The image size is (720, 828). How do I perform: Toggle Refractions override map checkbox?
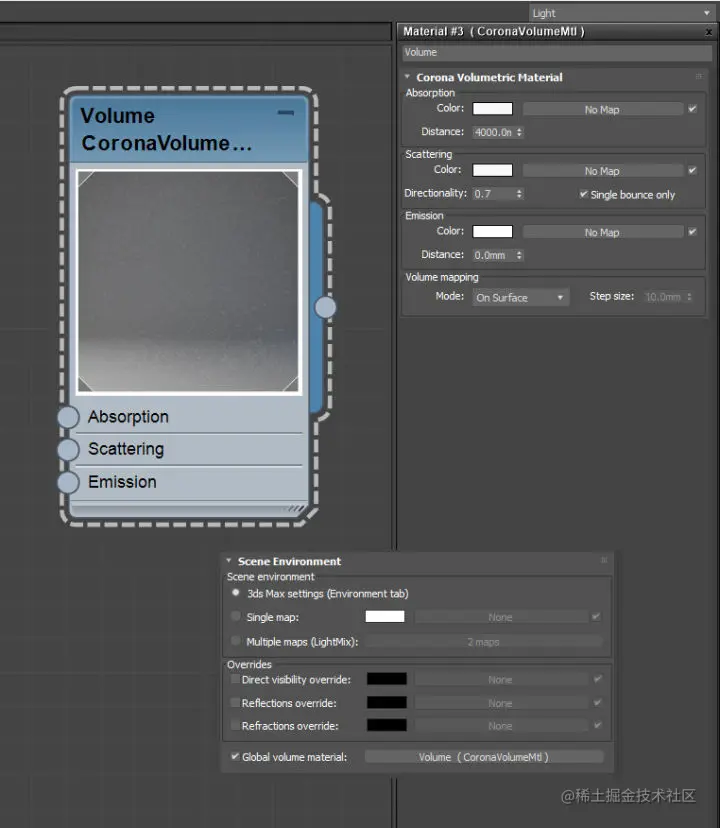point(597,725)
